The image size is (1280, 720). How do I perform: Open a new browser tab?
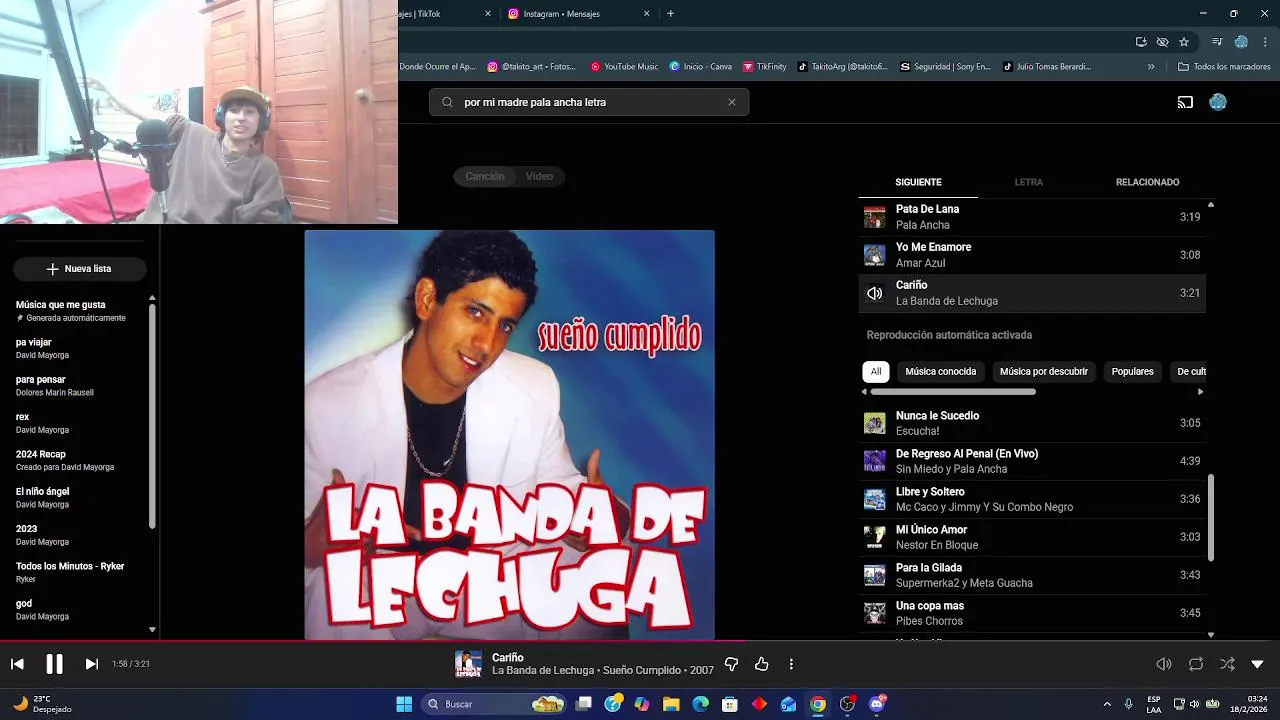click(670, 14)
